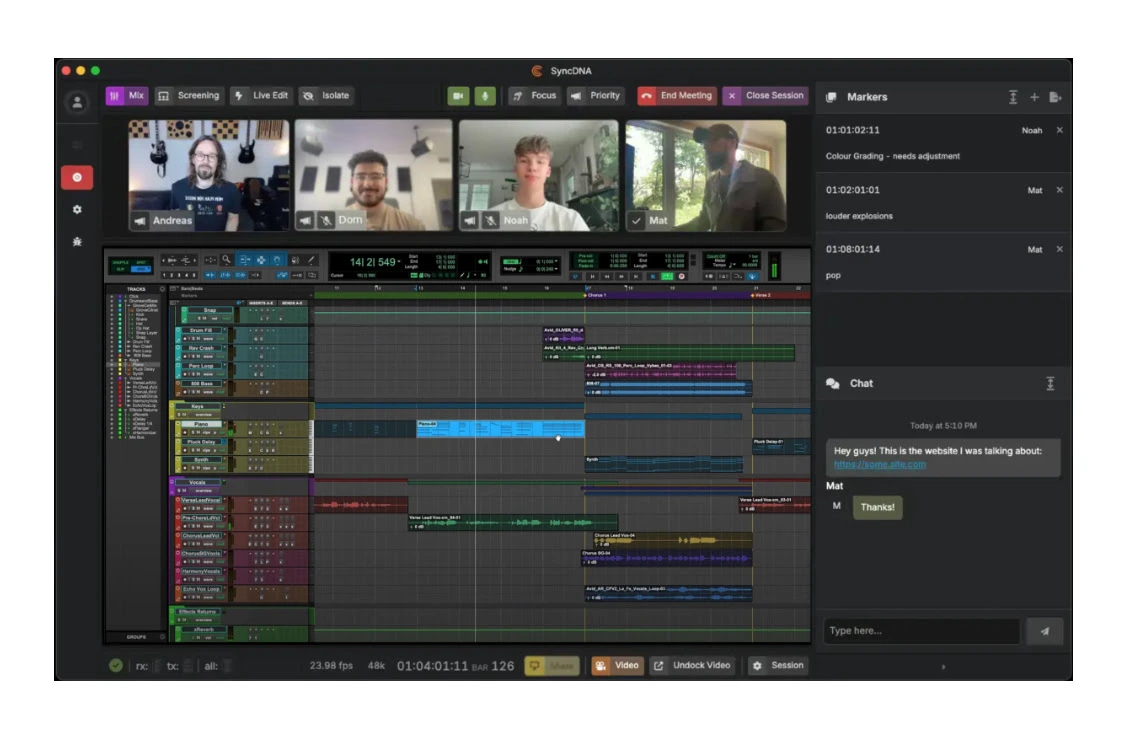Collapse the Chat panel
This screenshot has height=730, width=1135.
click(1050, 383)
